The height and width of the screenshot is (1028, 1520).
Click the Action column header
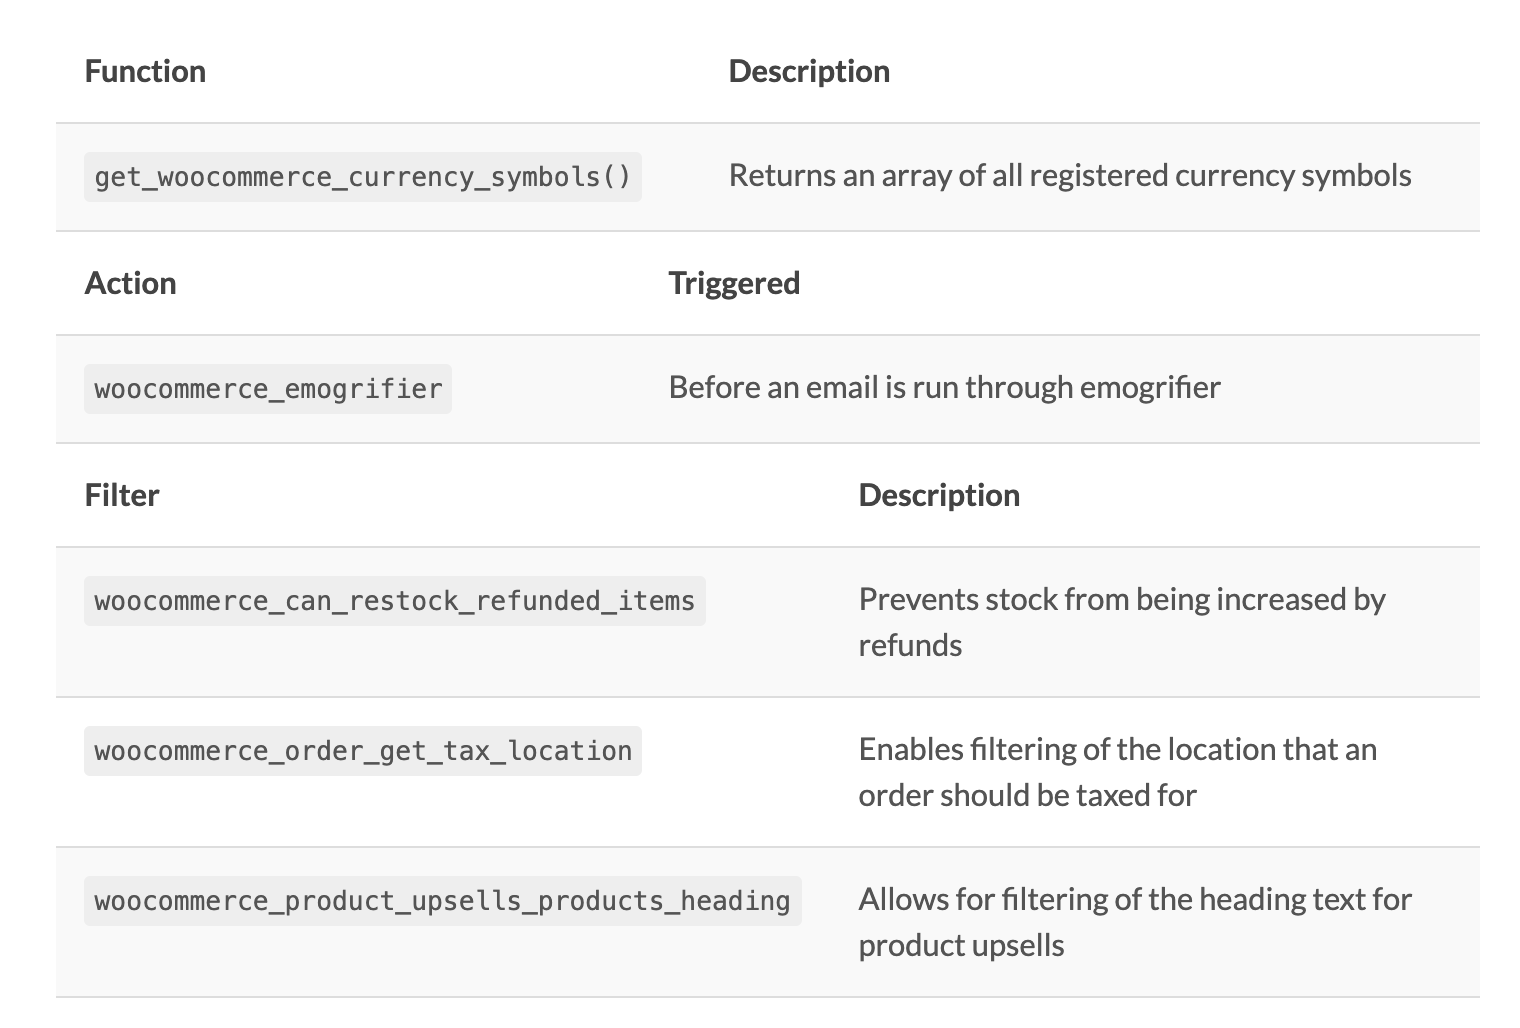130,283
